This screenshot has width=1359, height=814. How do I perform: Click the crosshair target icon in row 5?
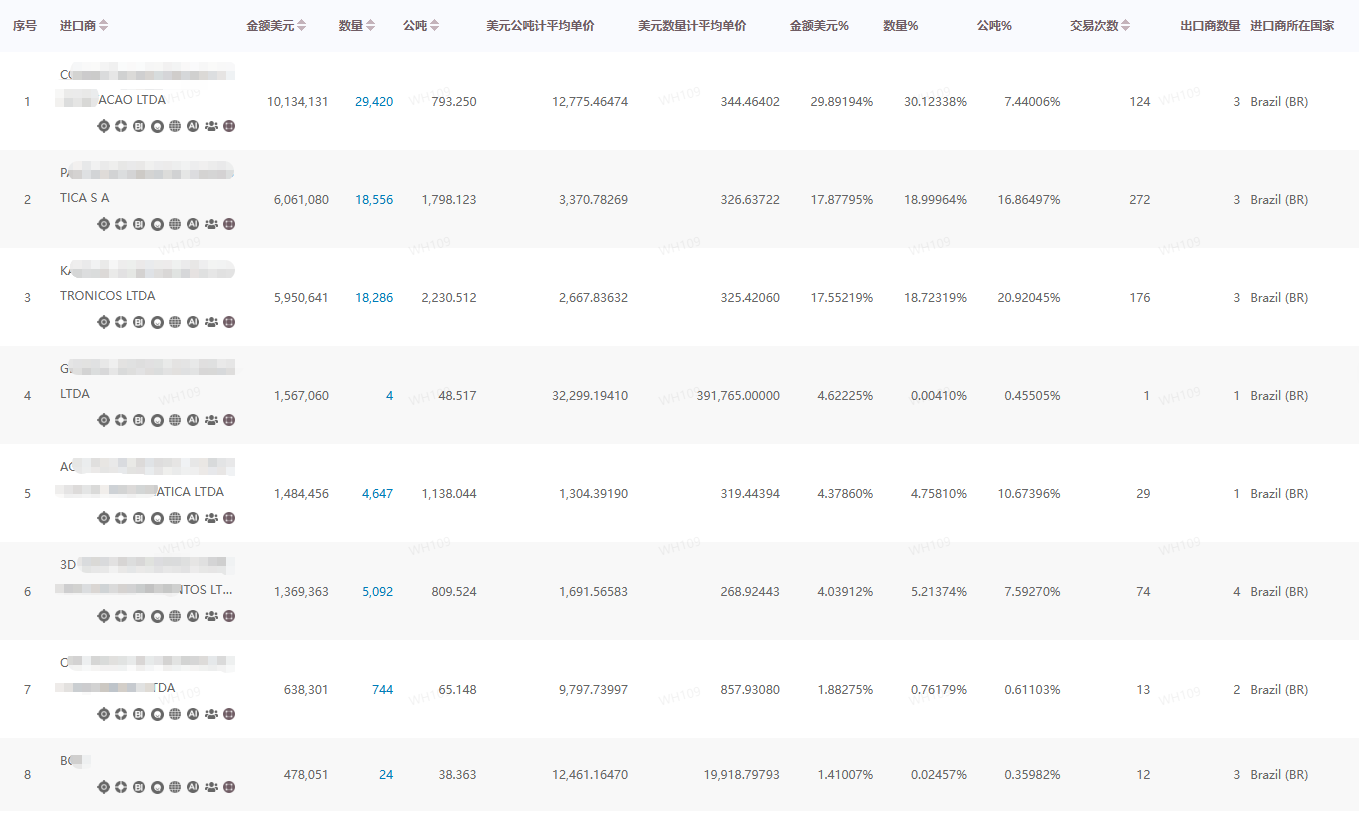(x=103, y=518)
